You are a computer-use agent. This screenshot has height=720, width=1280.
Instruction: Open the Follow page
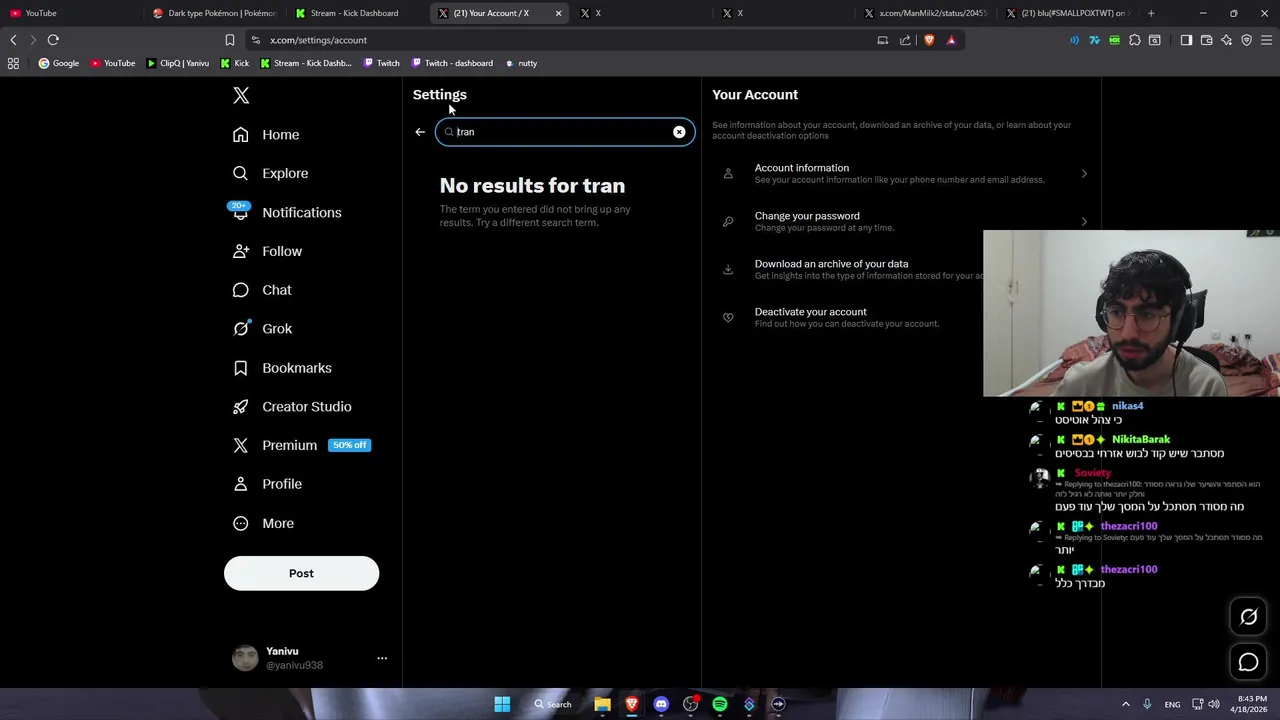point(267,251)
